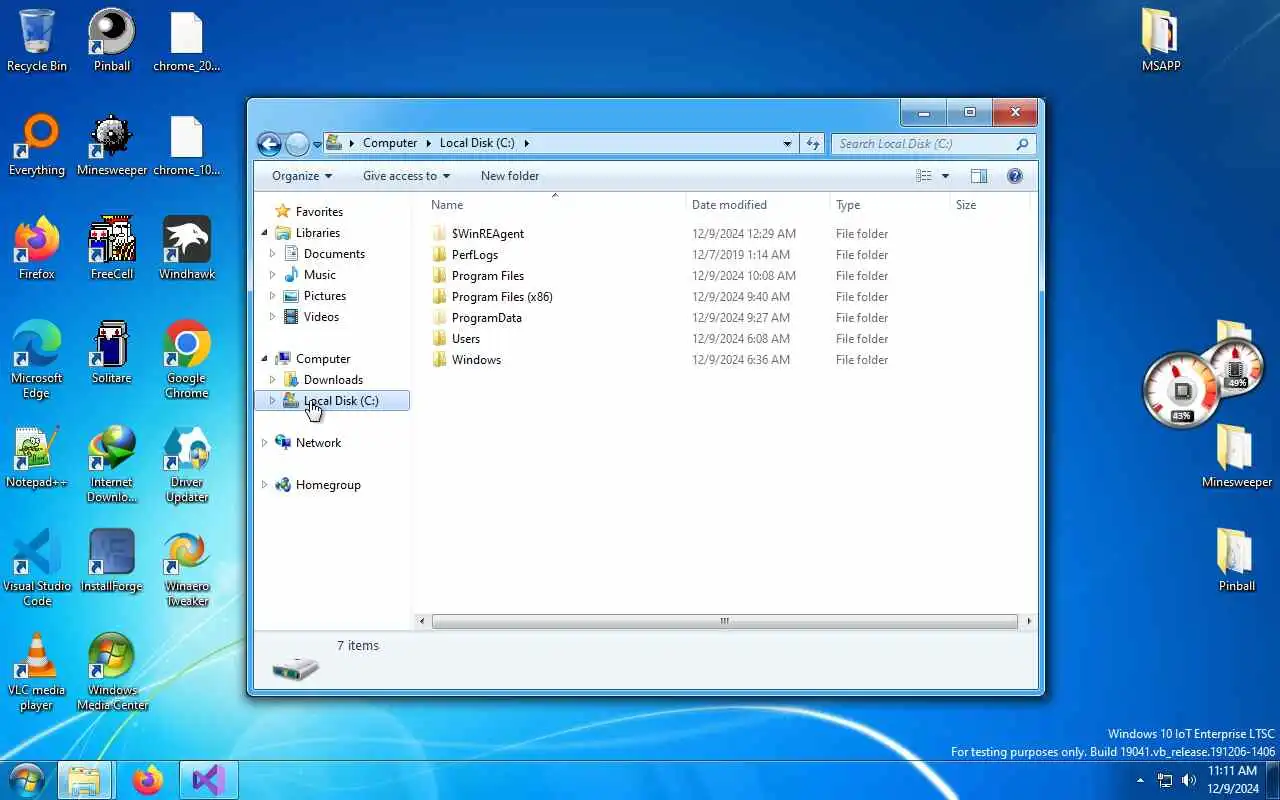Click the Explorer forward navigation arrow
The image size is (1280, 800).
297,144
